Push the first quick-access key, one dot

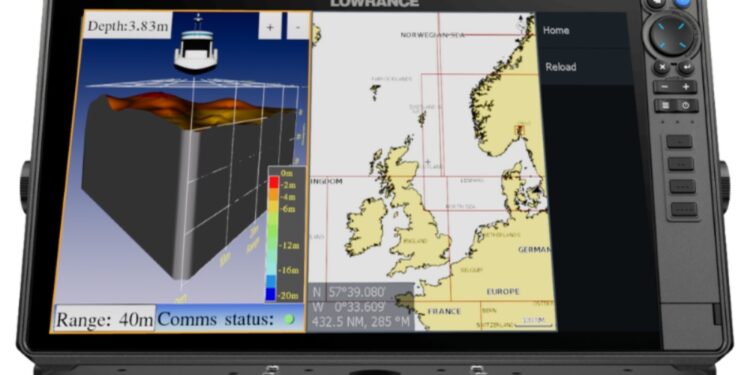[x=679, y=142]
